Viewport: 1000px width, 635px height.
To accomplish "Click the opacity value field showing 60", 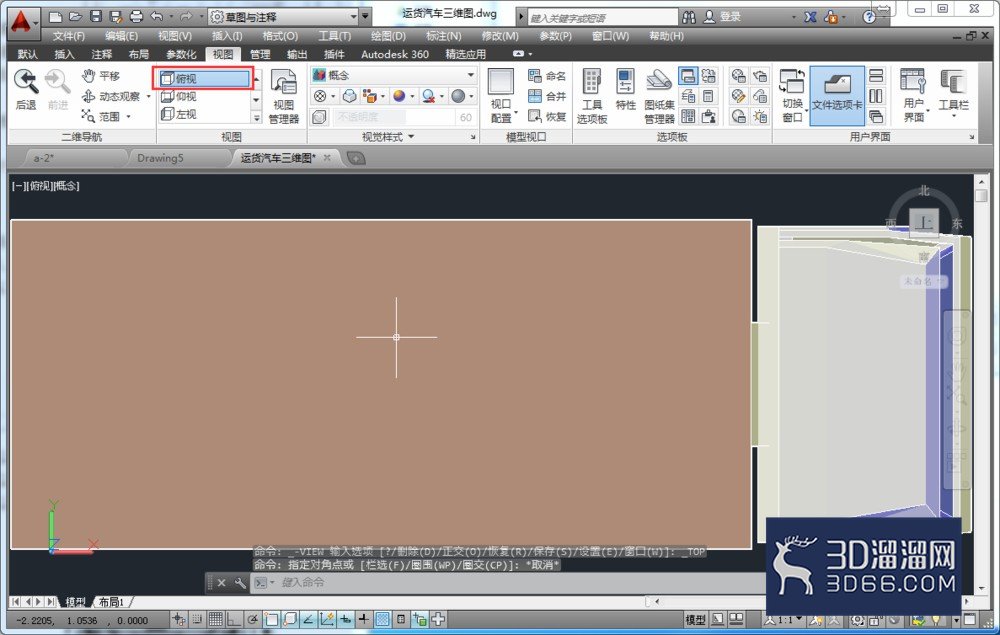I will coord(466,117).
